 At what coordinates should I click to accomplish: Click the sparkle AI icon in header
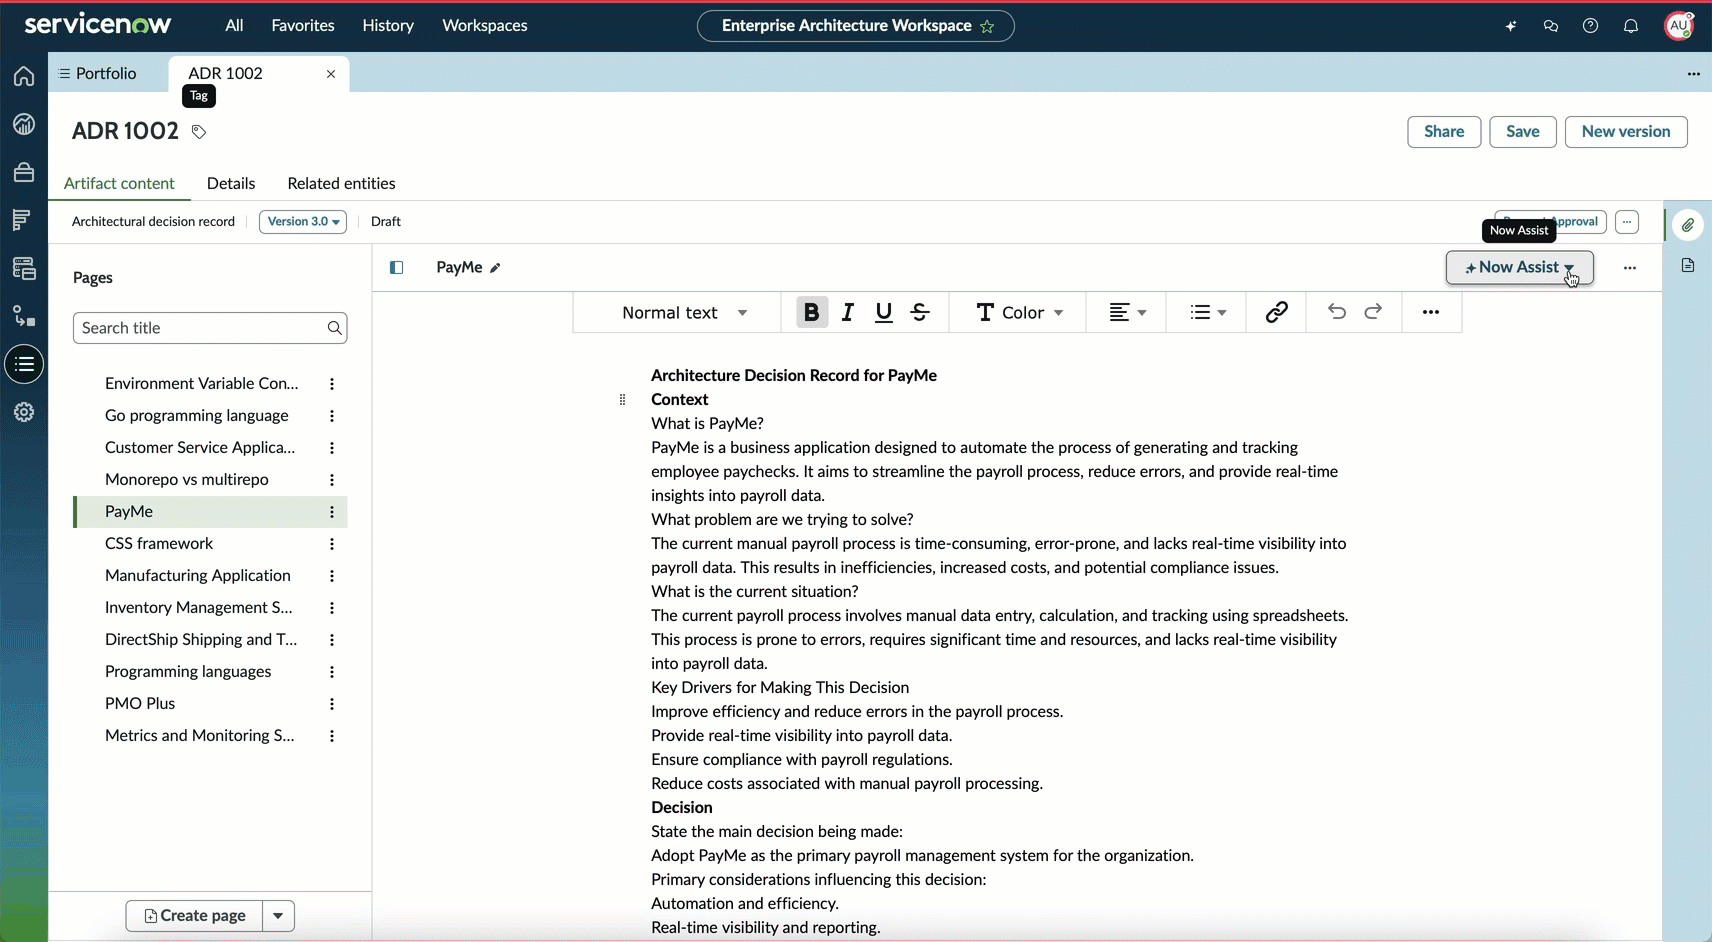click(x=1511, y=26)
